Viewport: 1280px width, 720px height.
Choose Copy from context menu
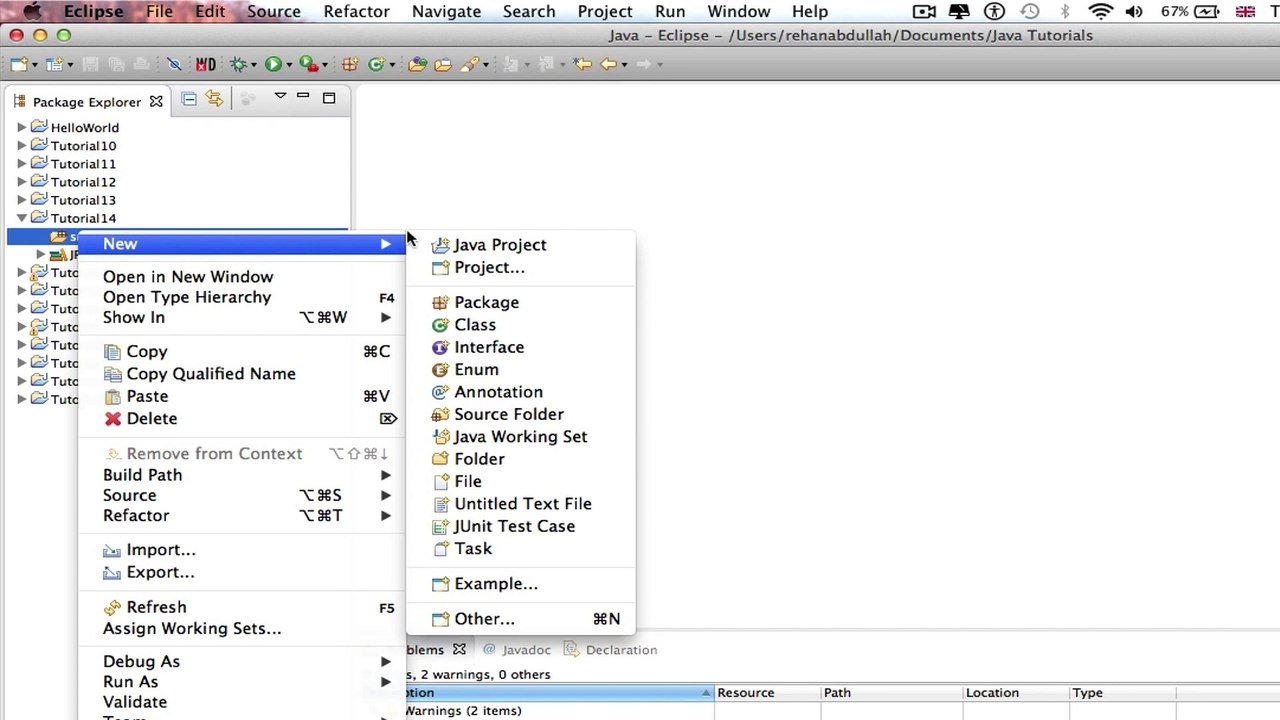pyautogui.click(x=242, y=352)
